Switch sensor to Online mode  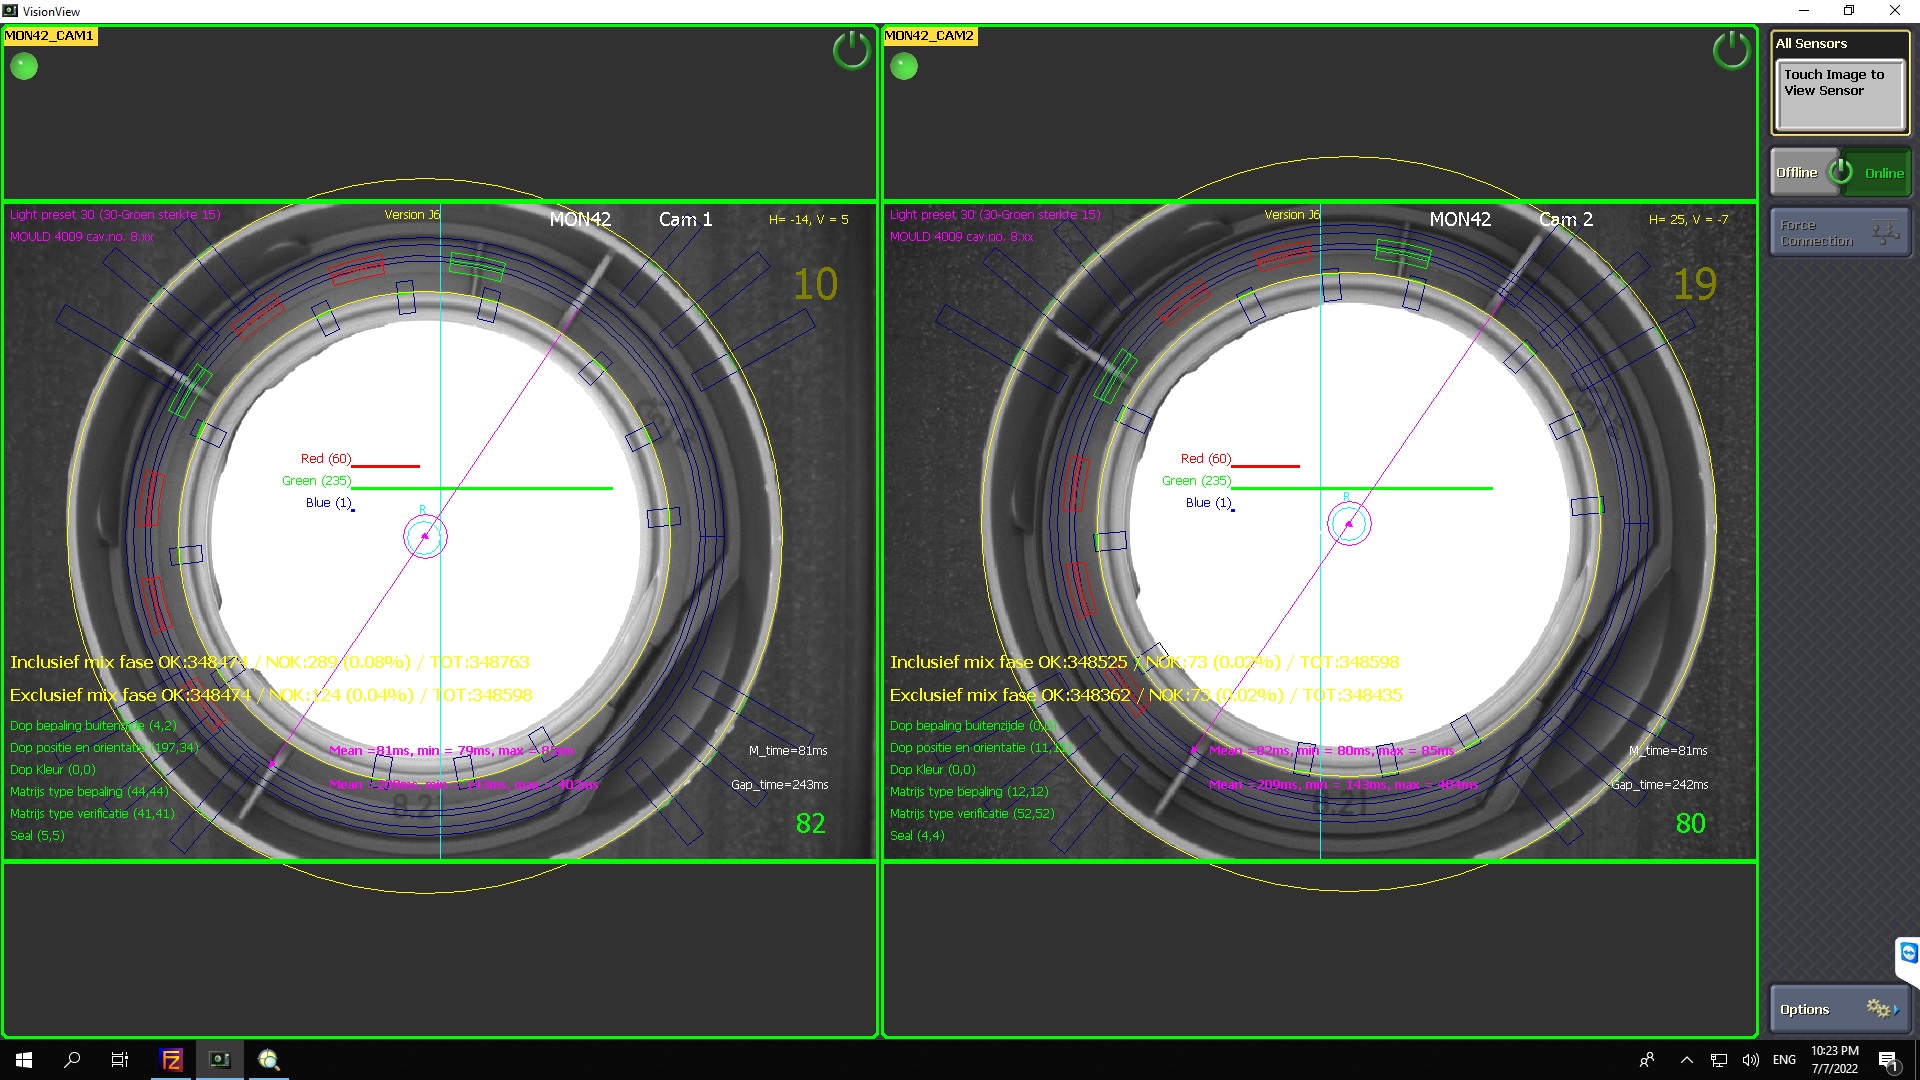(1882, 173)
